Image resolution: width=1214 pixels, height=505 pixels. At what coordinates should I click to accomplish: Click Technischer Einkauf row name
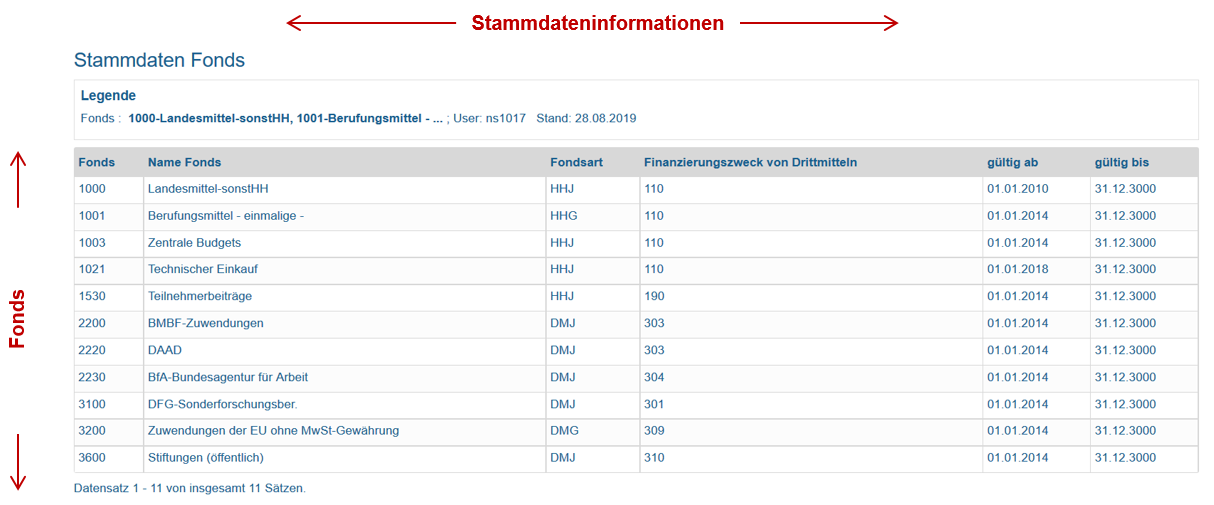coord(203,270)
